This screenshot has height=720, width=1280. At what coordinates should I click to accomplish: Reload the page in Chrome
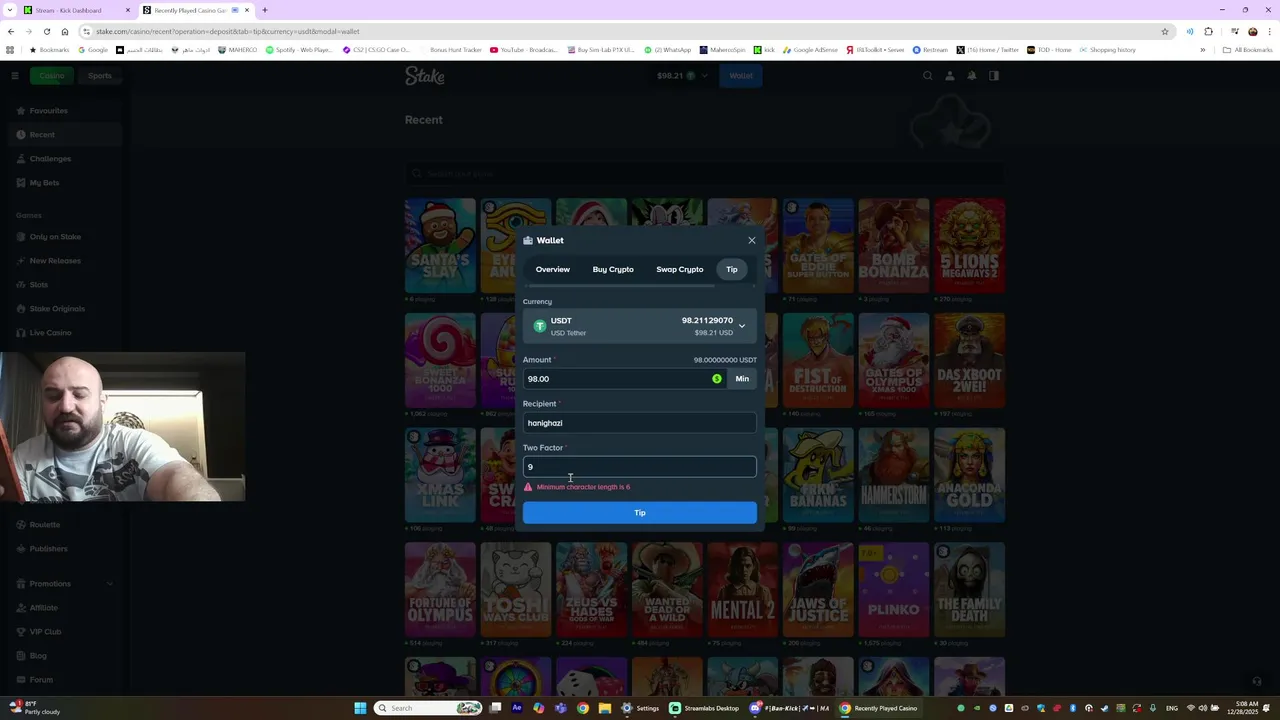[x=47, y=31]
